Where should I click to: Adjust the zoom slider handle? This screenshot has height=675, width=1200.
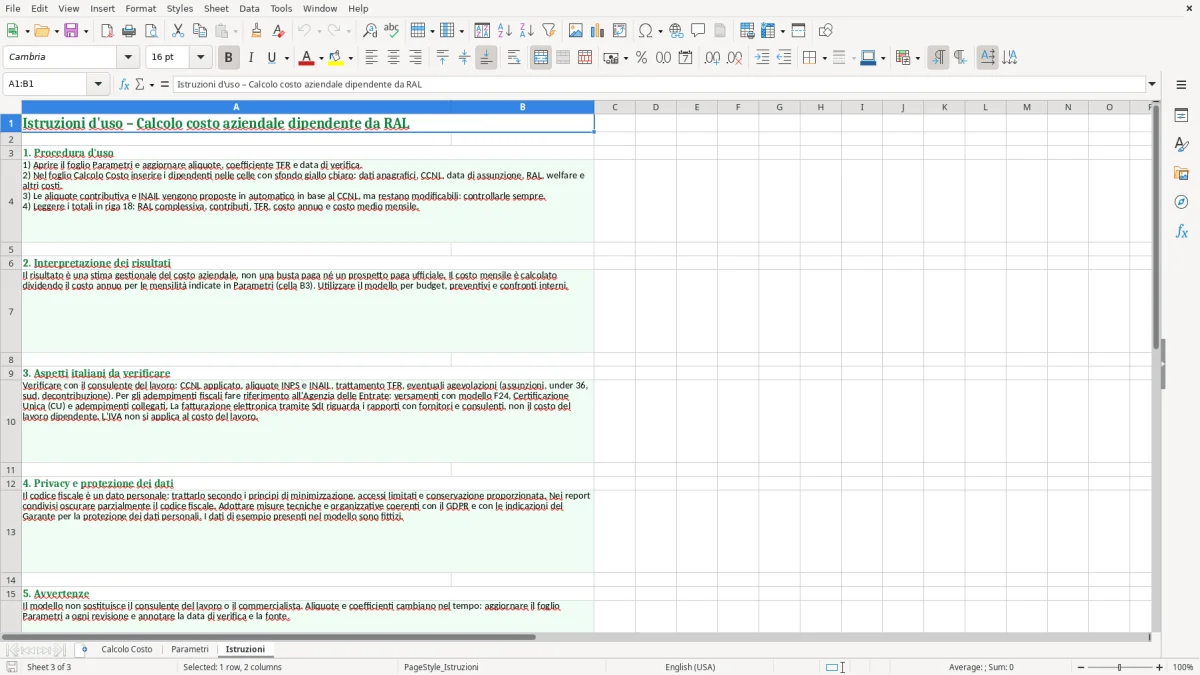click(1119, 667)
